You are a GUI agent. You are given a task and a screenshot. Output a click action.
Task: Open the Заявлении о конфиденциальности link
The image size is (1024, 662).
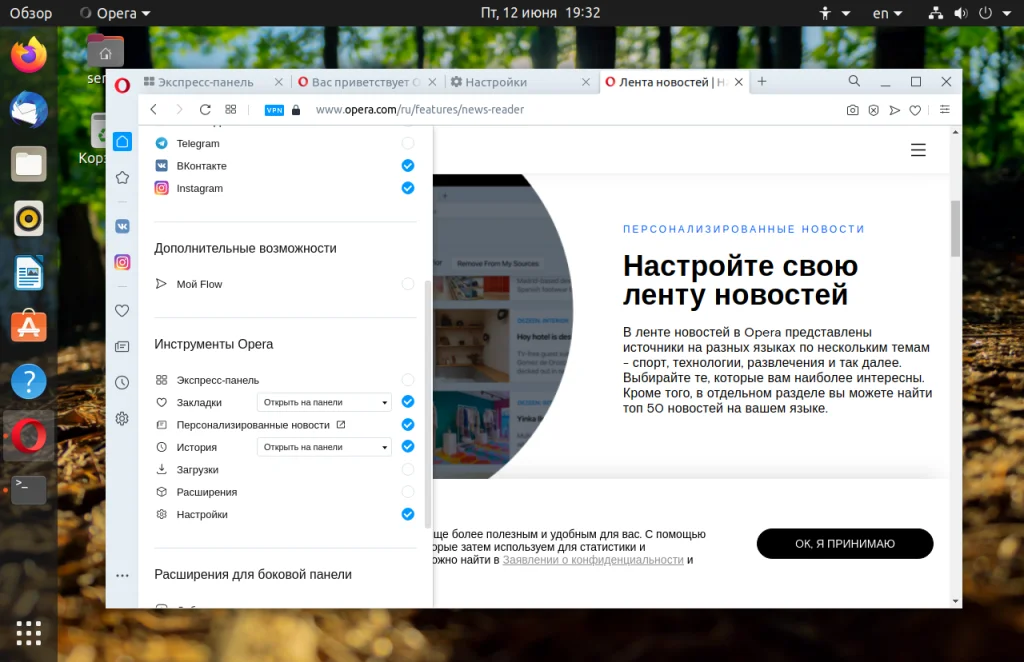pyautogui.click(x=593, y=560)
